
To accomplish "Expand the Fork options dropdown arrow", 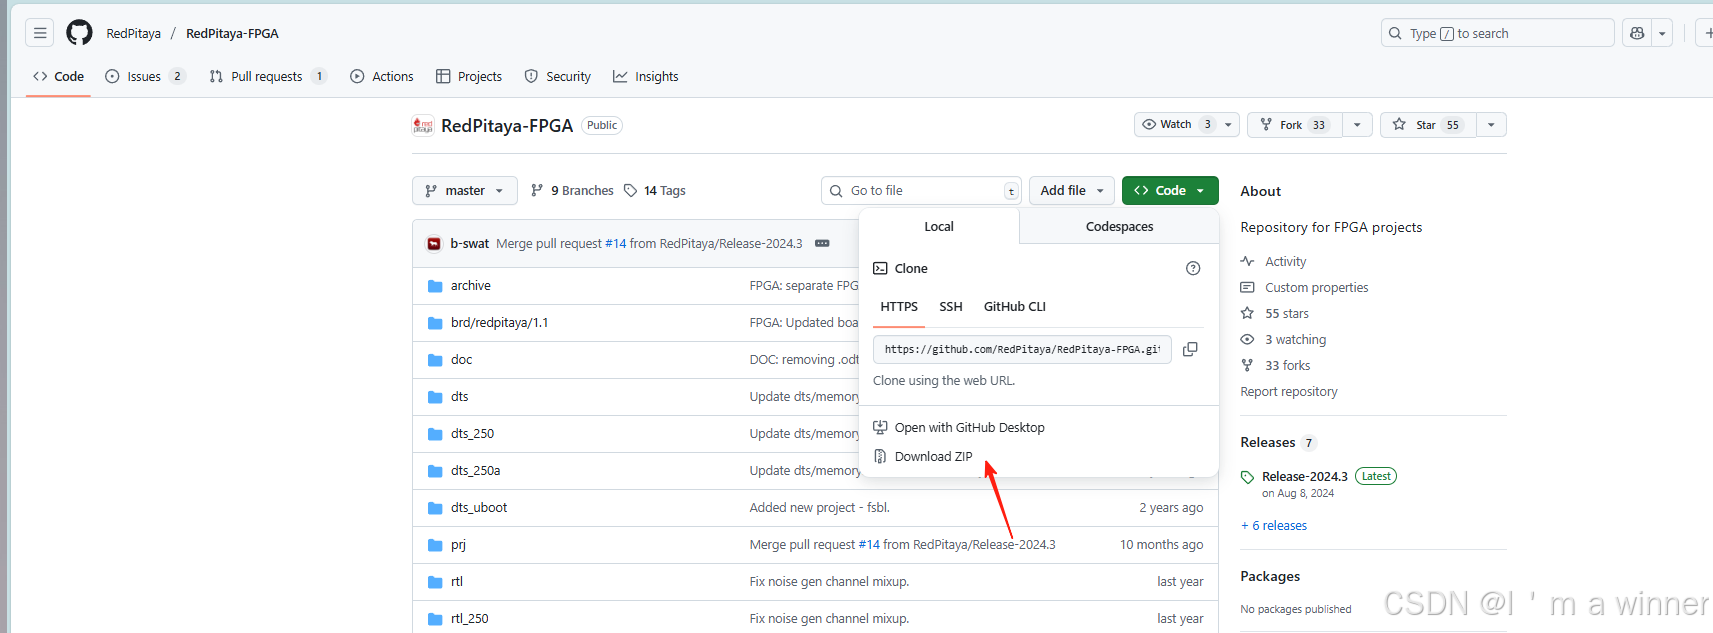I will pos(1357,125).
